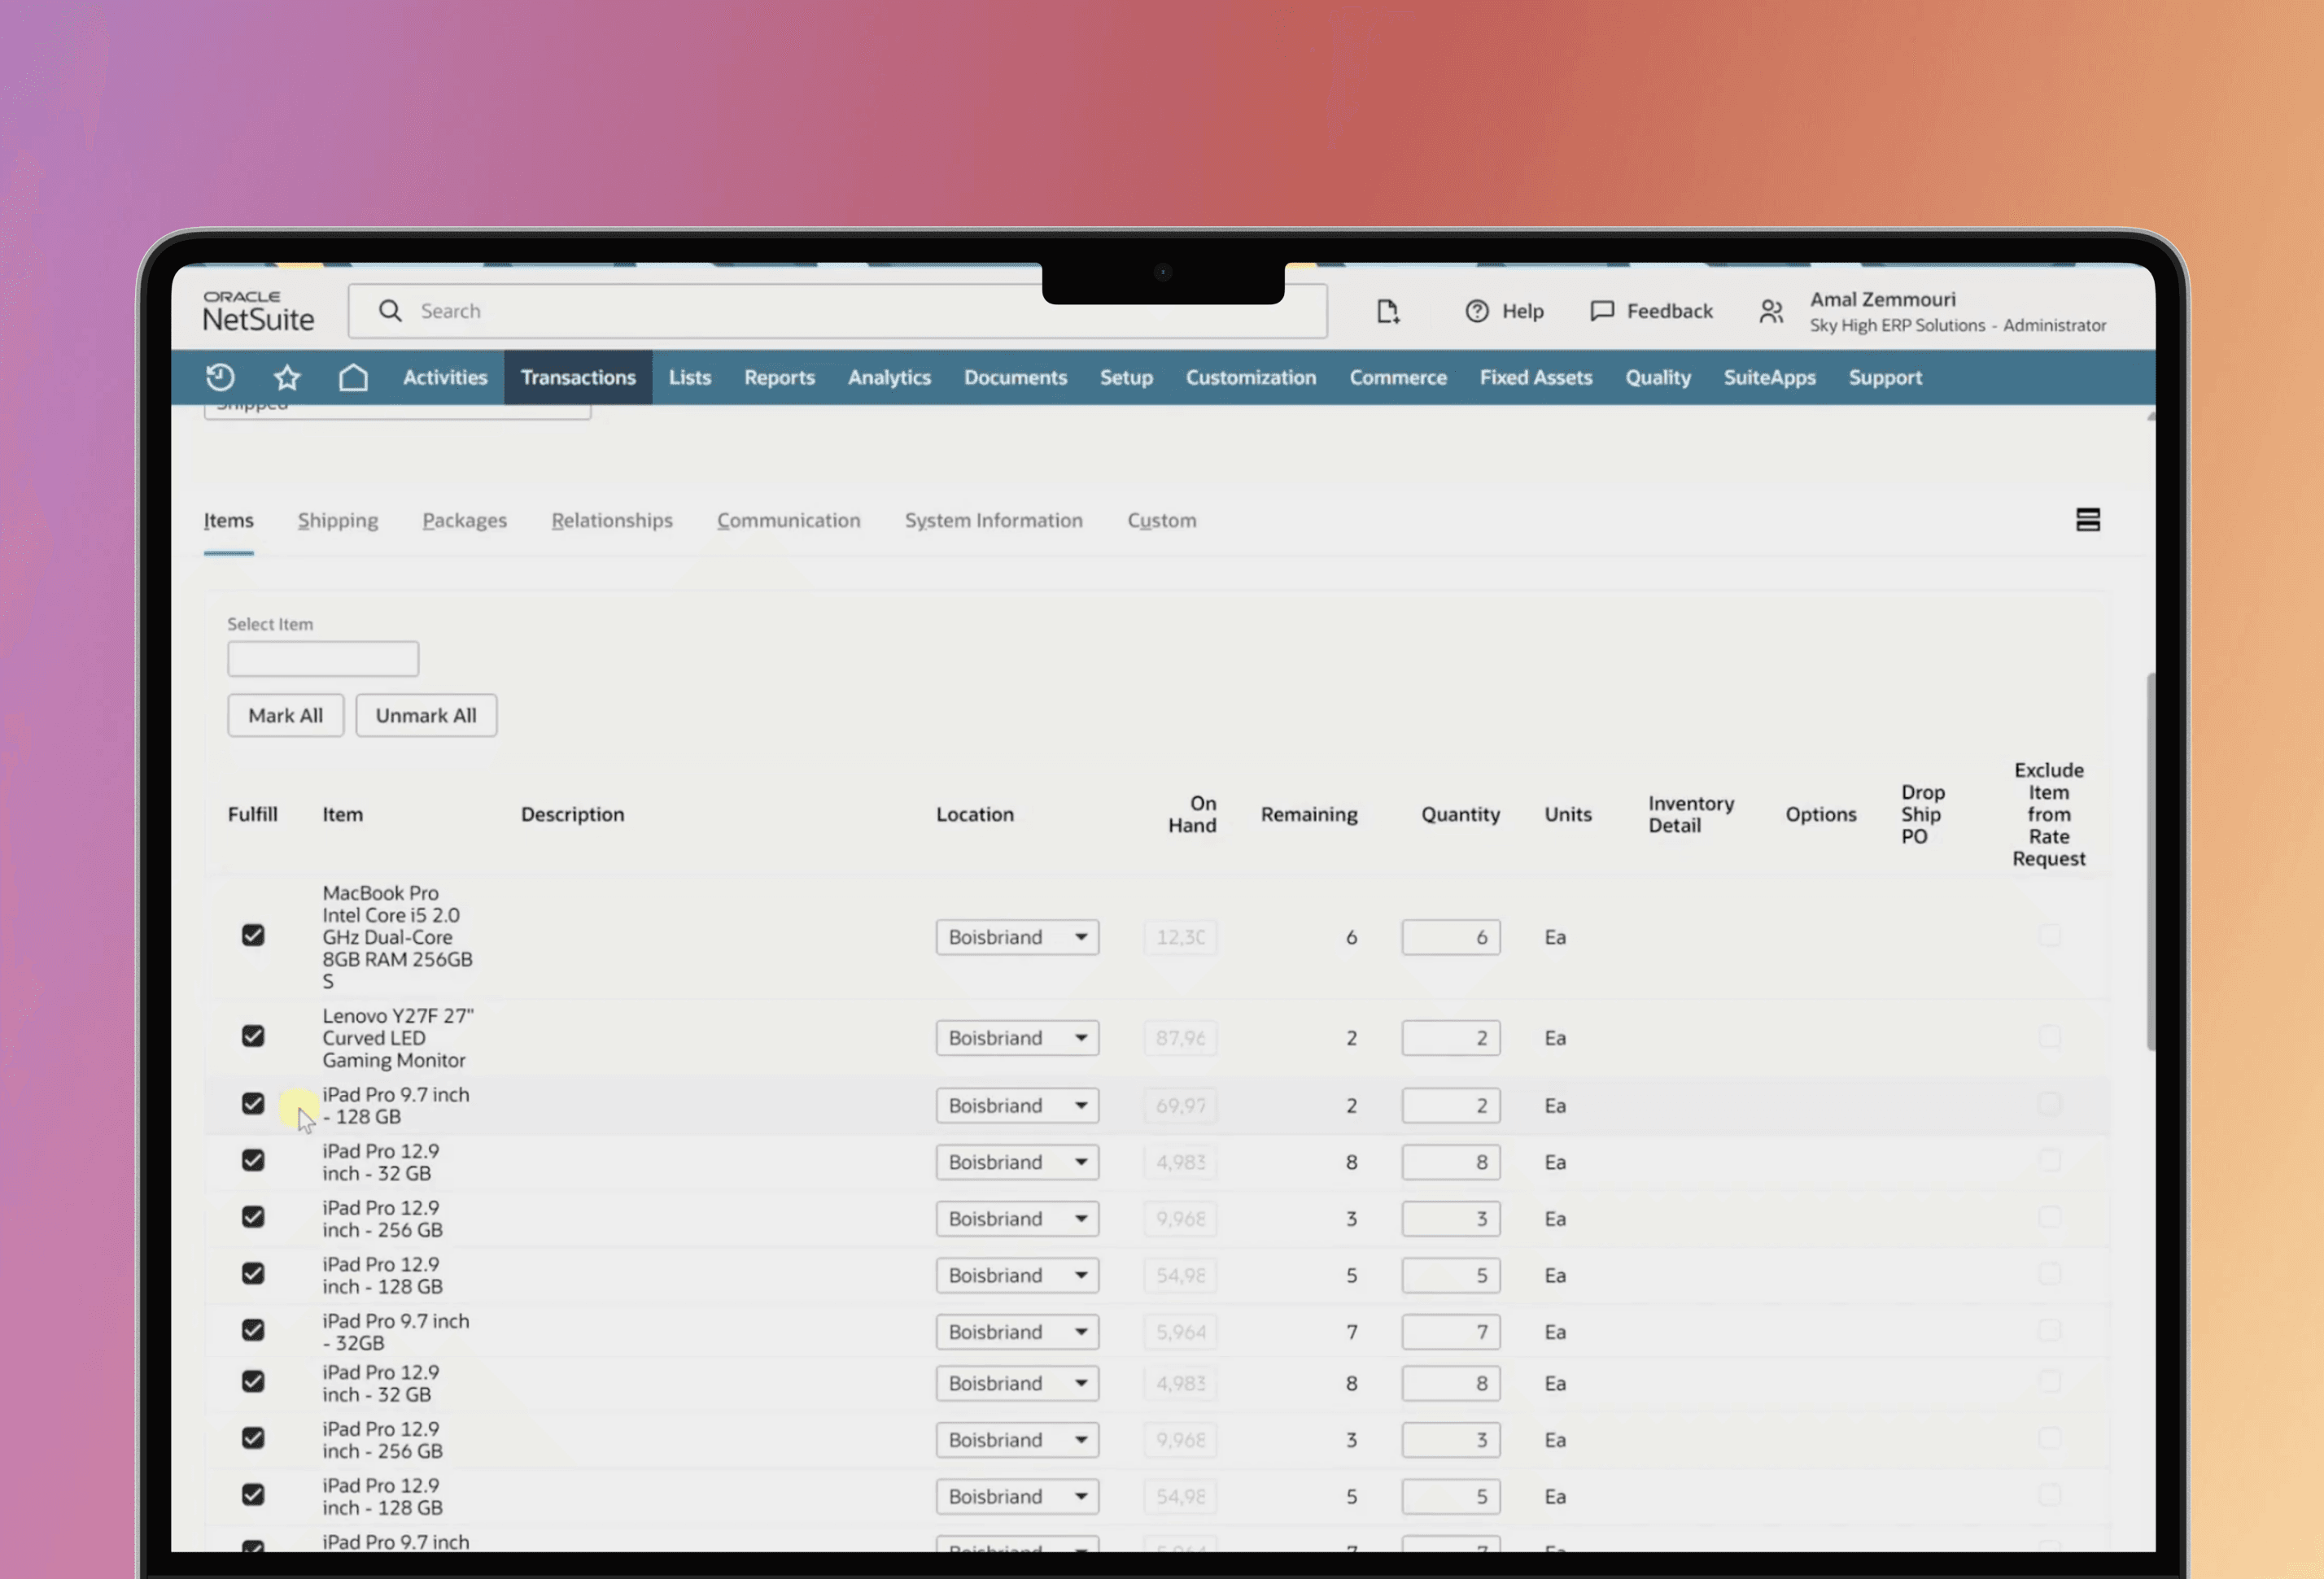
Task: Click Quantity field for iPad Pro 9.7 128 GB
Action: click(x=1450, y=1105)
